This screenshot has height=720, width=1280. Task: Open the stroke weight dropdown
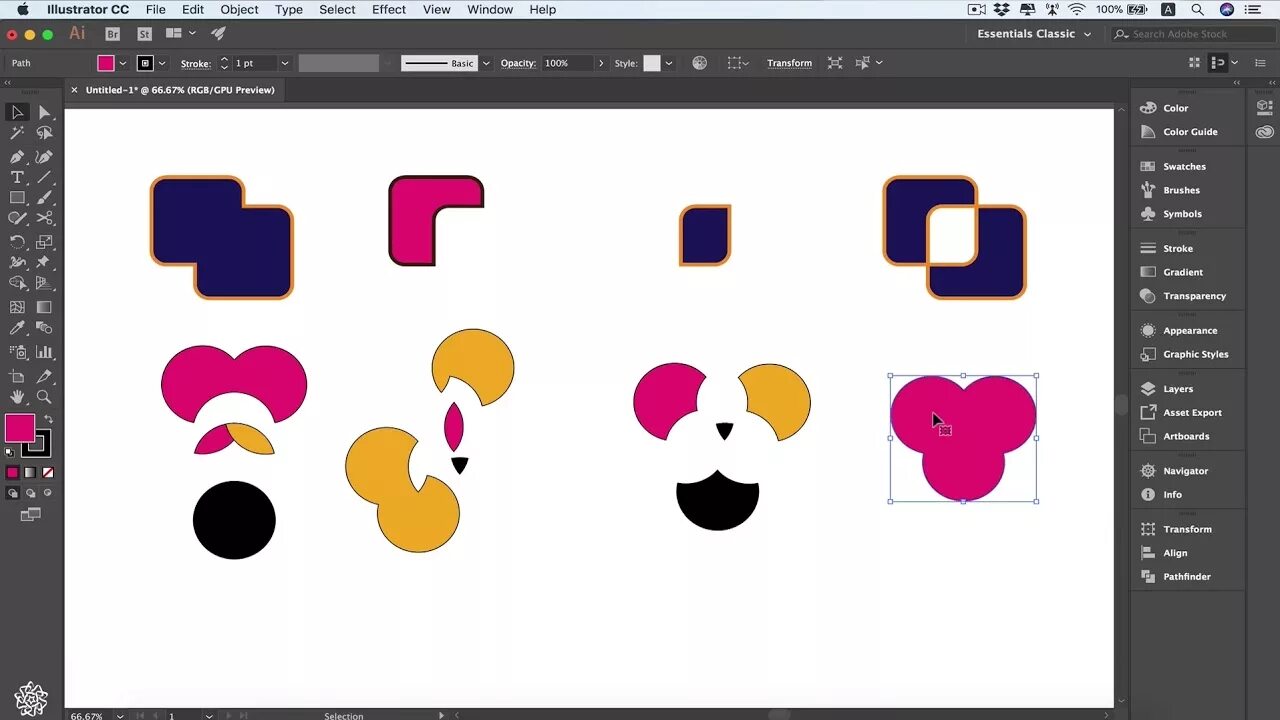tap(285, 63)
